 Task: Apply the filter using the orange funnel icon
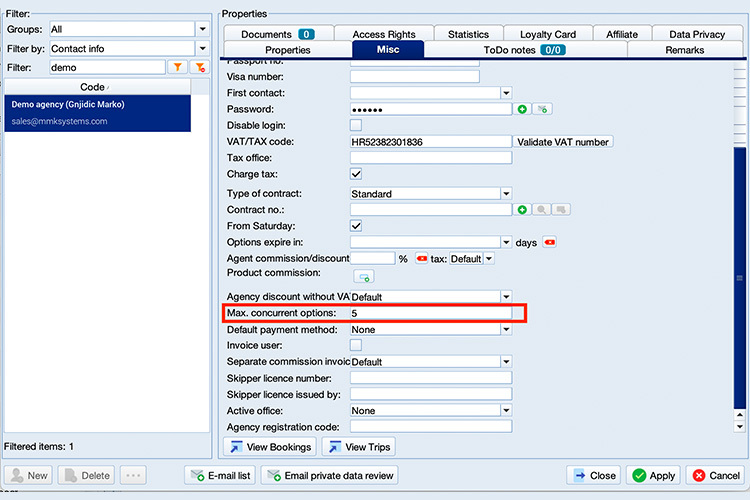tap(176, 68)
